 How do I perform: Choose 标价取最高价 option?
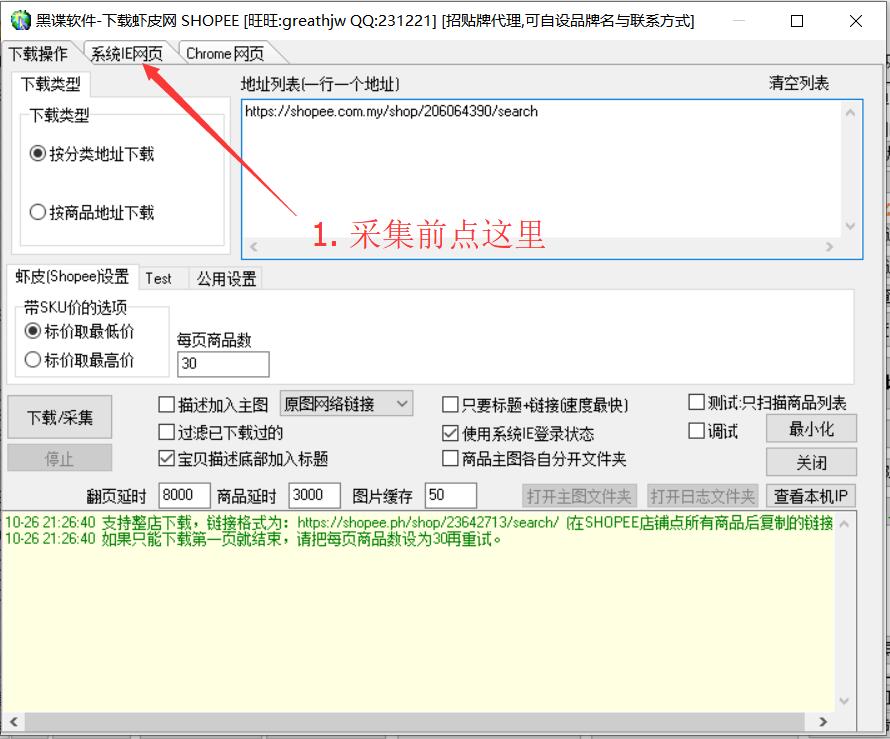[80, 360]
